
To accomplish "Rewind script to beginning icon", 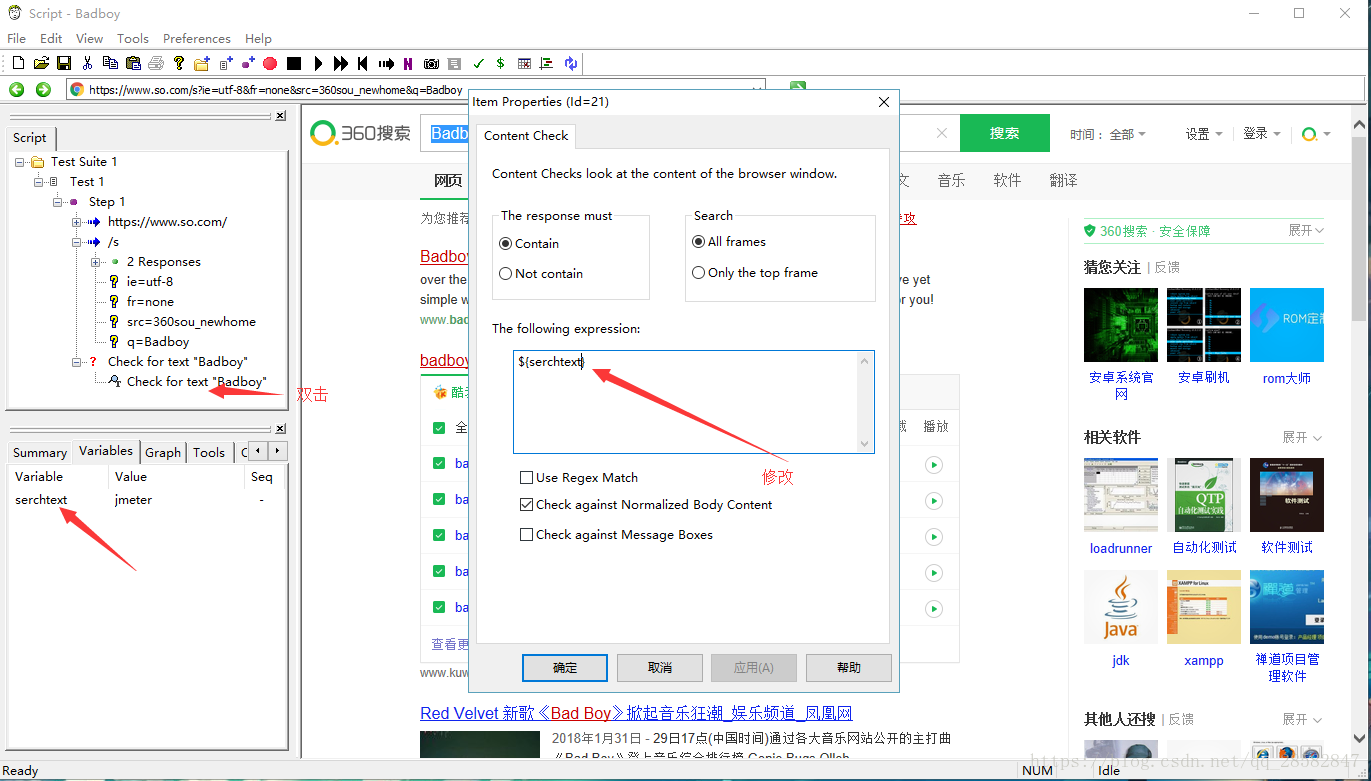I will pyautogui.click(x=363, y=63).
